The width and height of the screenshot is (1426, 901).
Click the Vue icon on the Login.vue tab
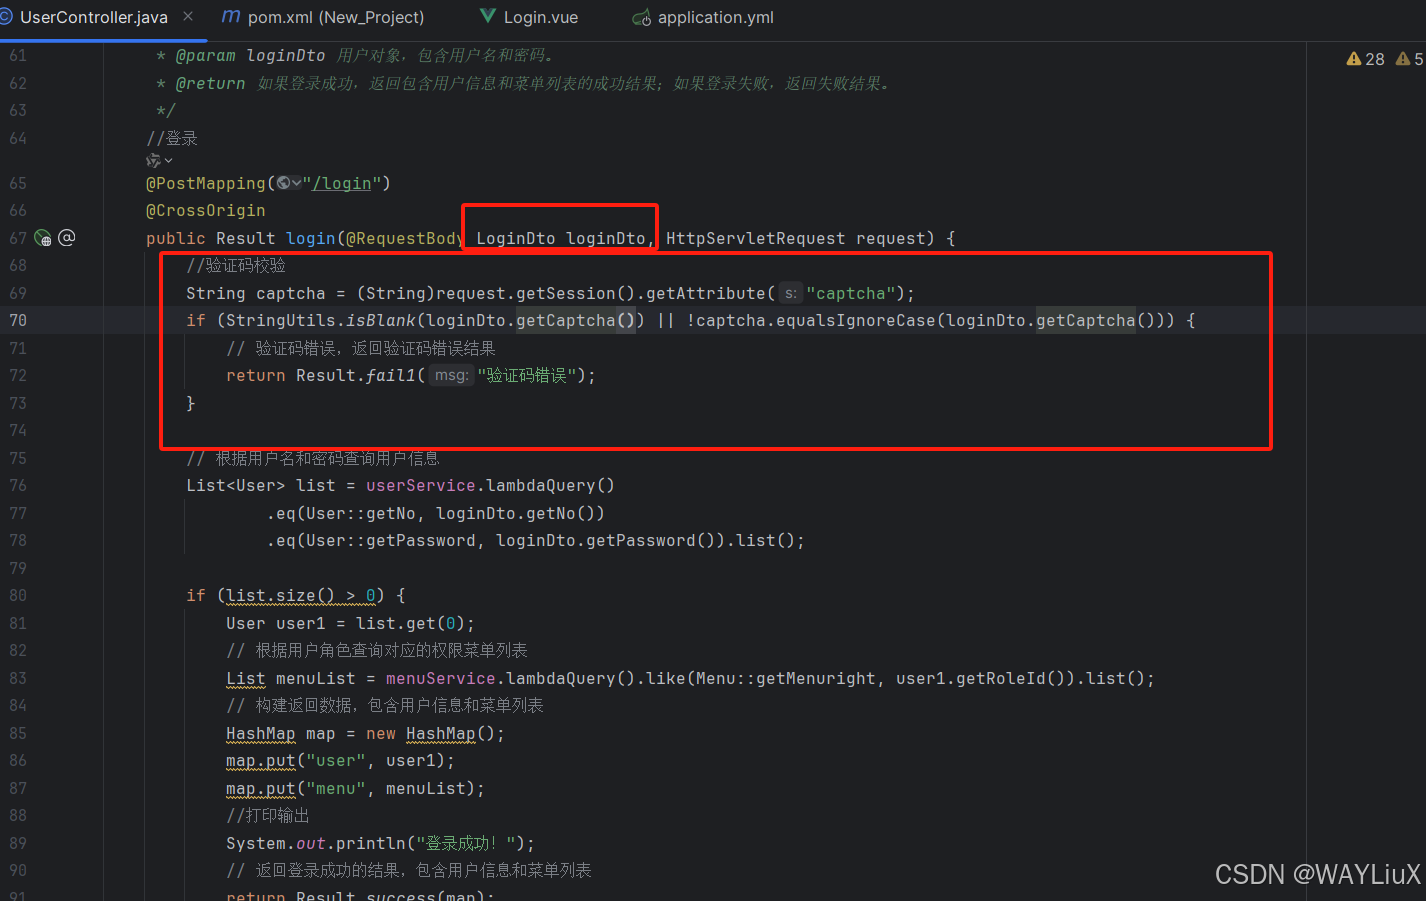click(x=486, y=17)
